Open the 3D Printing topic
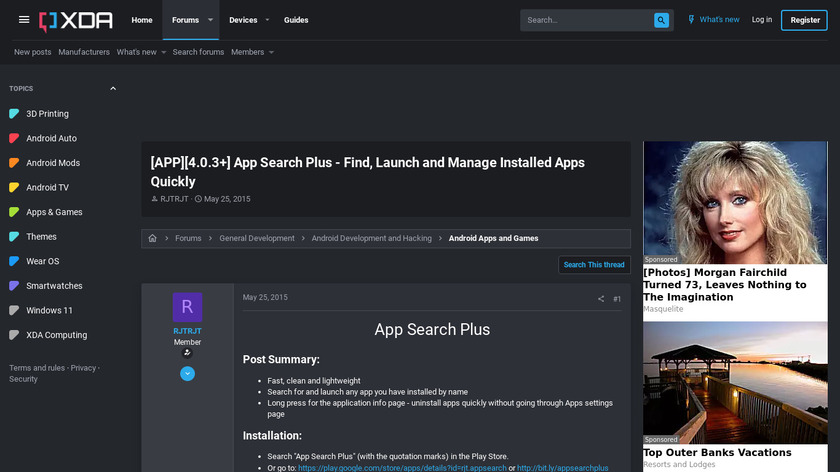The height and width of the screenshot is (472, 840). 47,114
